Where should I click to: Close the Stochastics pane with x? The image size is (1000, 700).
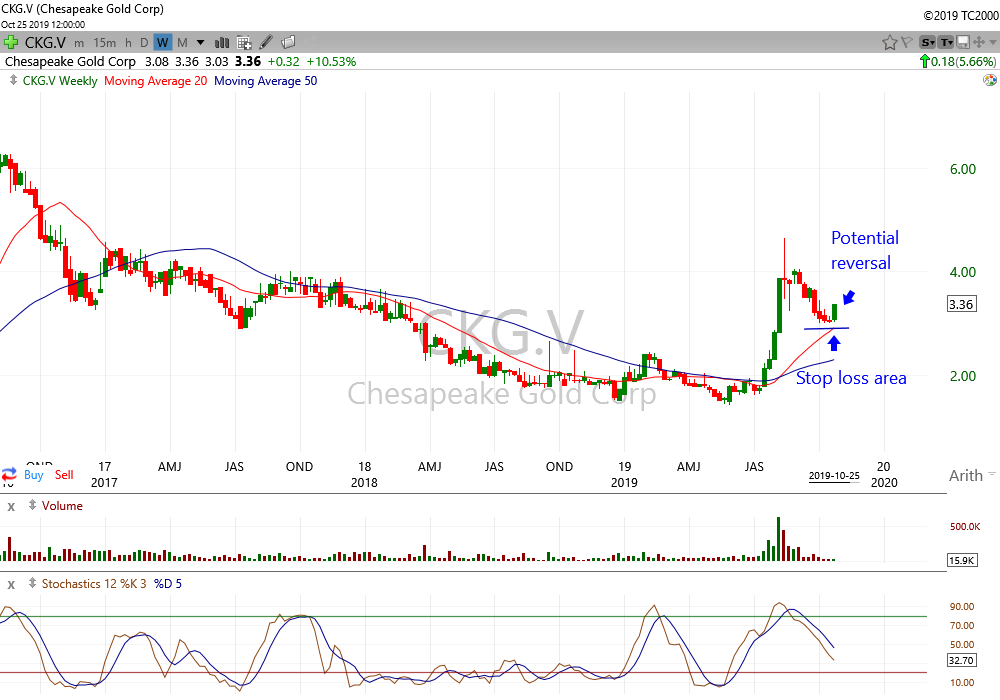(11, 585)
